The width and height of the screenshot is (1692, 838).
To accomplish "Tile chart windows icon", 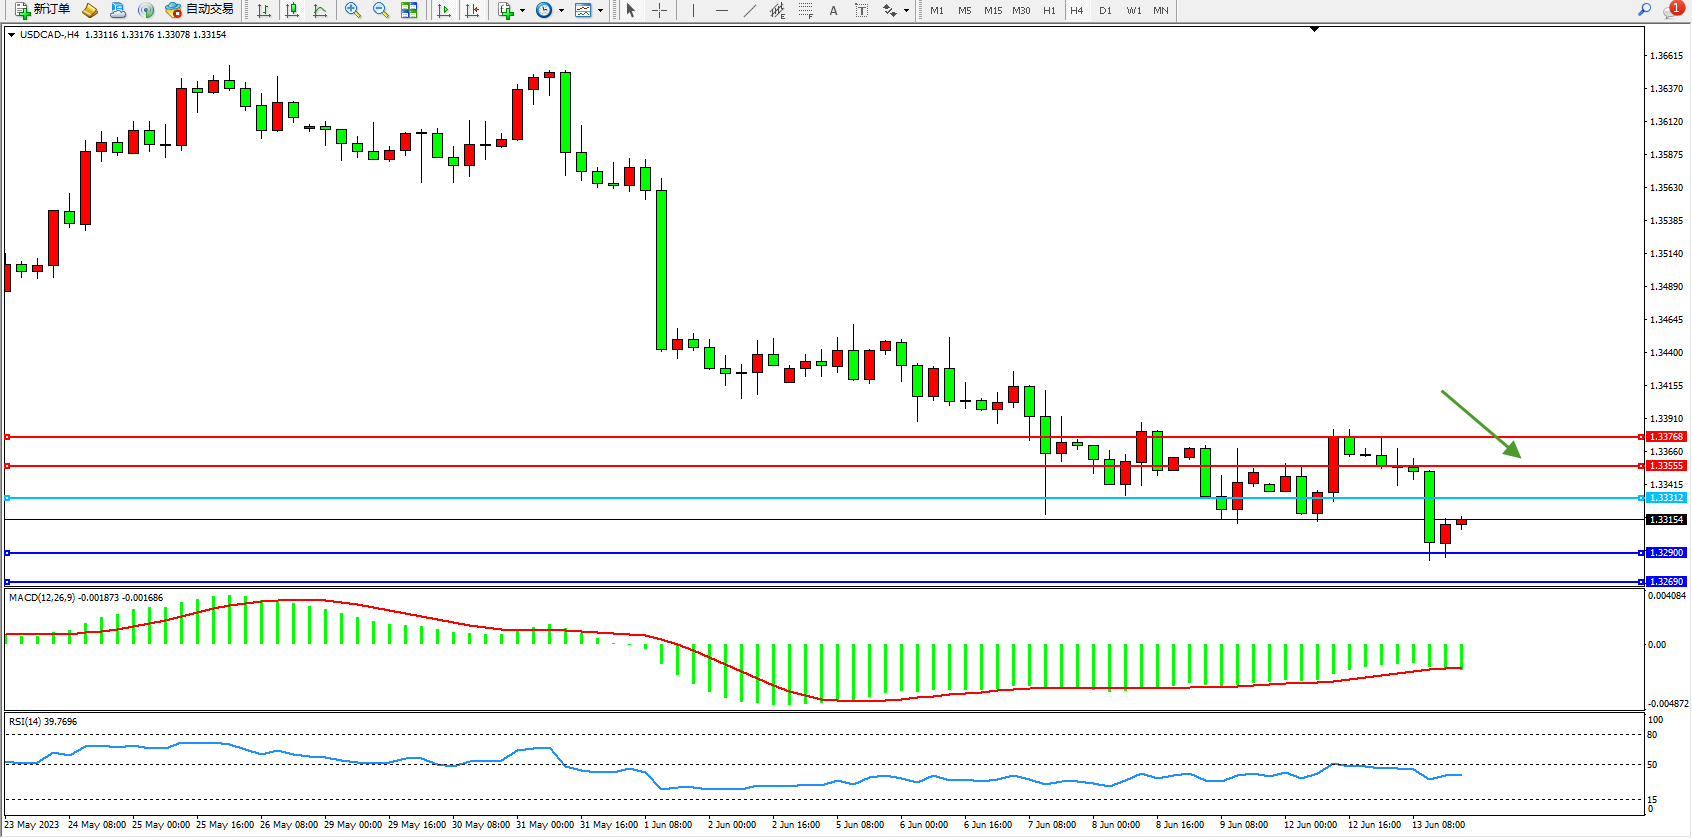I will click(409, 10).
